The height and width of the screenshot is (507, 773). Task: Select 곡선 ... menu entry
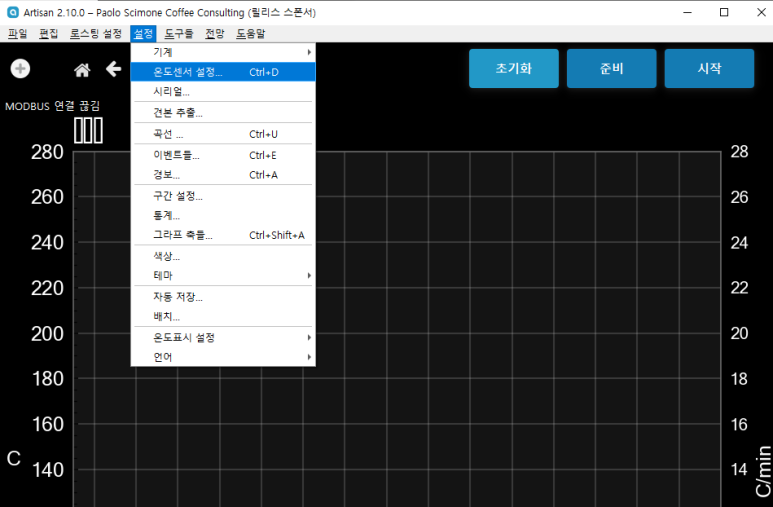[223, 134]
